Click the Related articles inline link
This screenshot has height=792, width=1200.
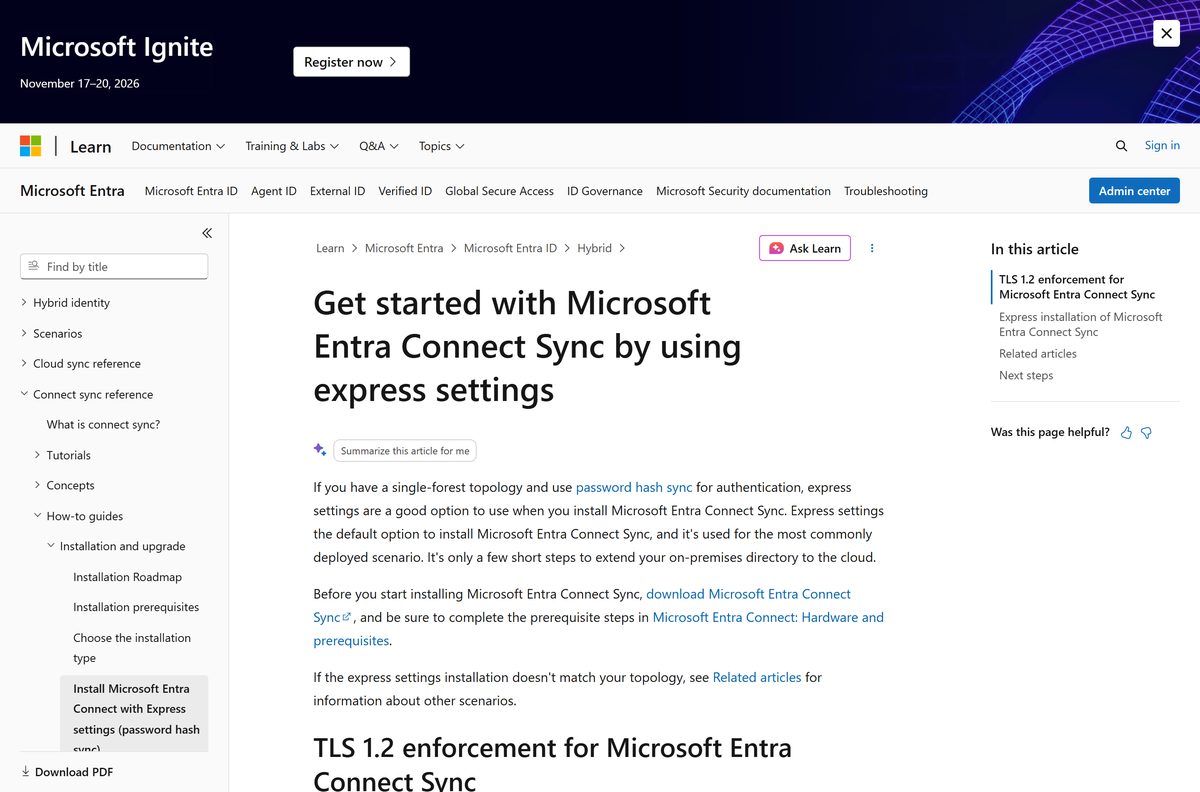tap(757, 678)
